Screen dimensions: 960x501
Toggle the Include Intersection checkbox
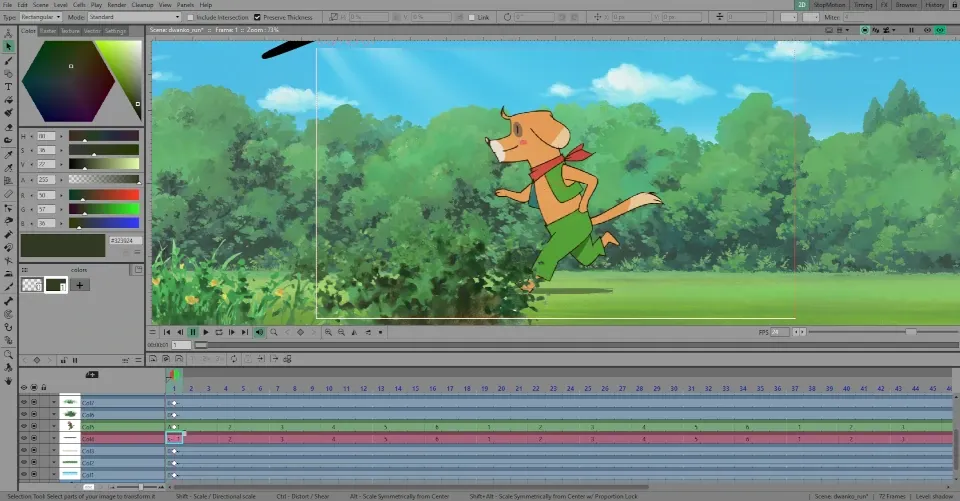click(x=190, y=17)
